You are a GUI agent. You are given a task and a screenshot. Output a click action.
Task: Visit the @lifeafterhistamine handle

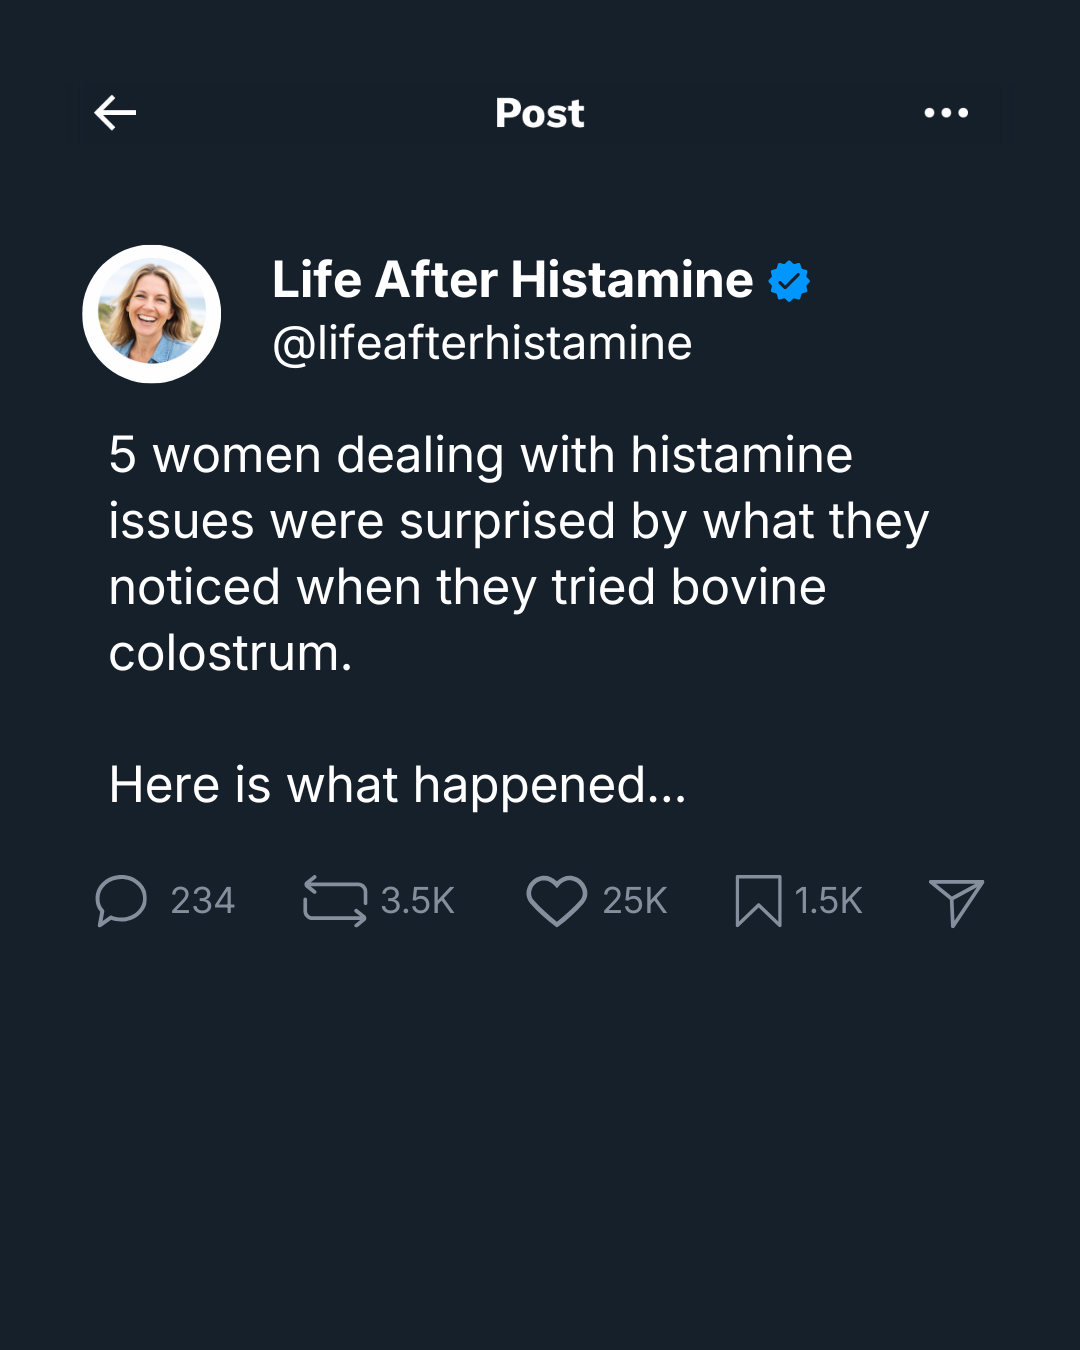[x=482, y=343]
